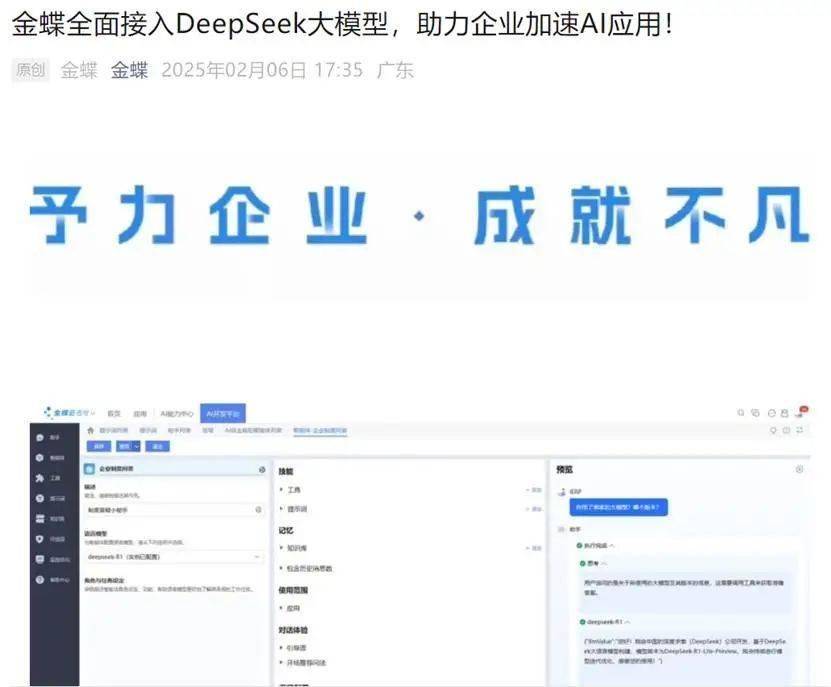Click the blue agent avatar icon beside 企业制度问答
This screenshot has width=831, height=687.
[x=90, y=469]
